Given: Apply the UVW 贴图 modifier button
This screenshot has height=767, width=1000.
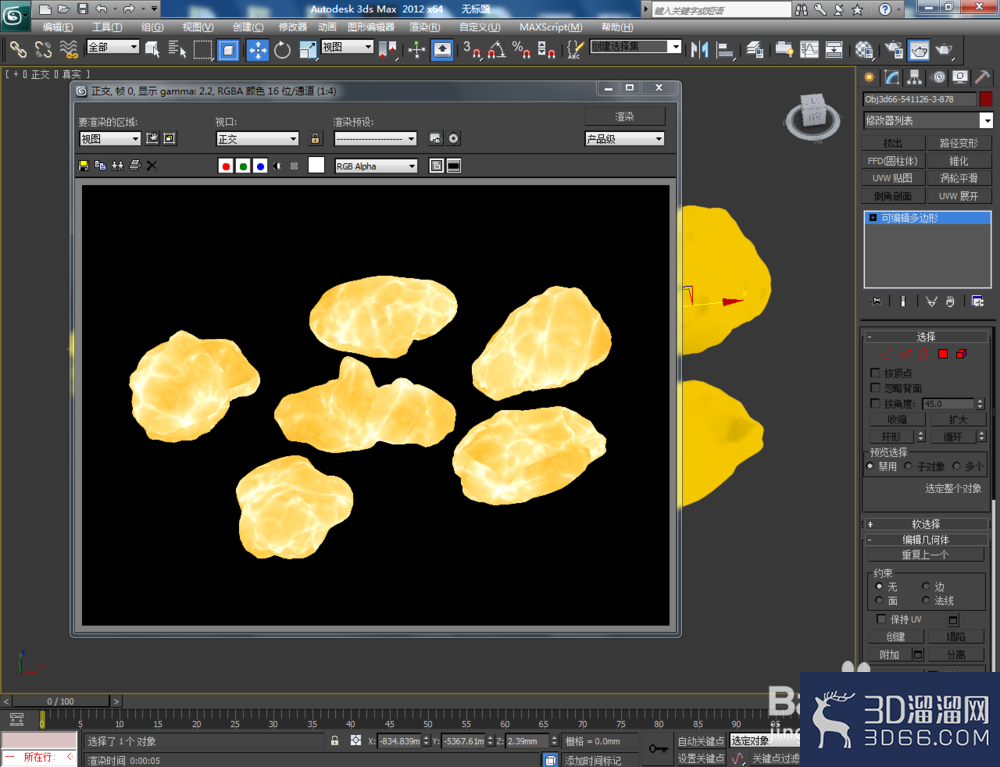Looking at the screenshot, I should tap(893, 178).
